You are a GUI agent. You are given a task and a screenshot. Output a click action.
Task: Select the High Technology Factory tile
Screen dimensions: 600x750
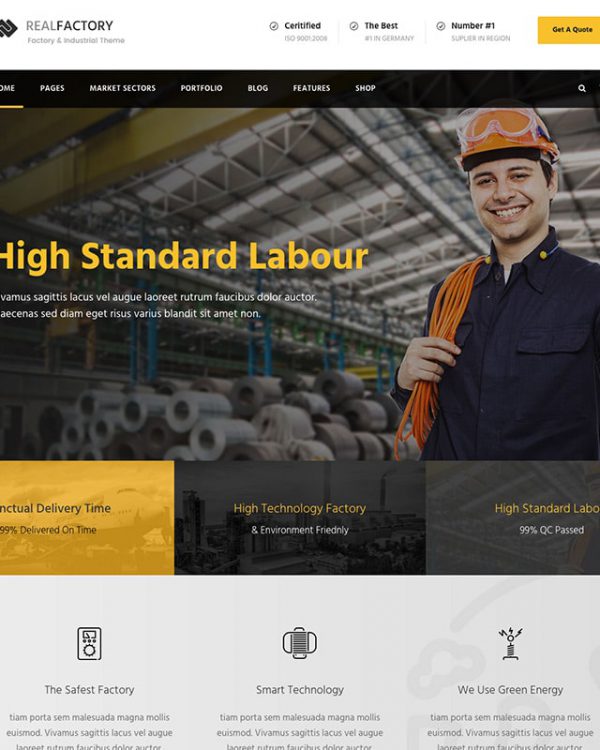coord(300,518)
